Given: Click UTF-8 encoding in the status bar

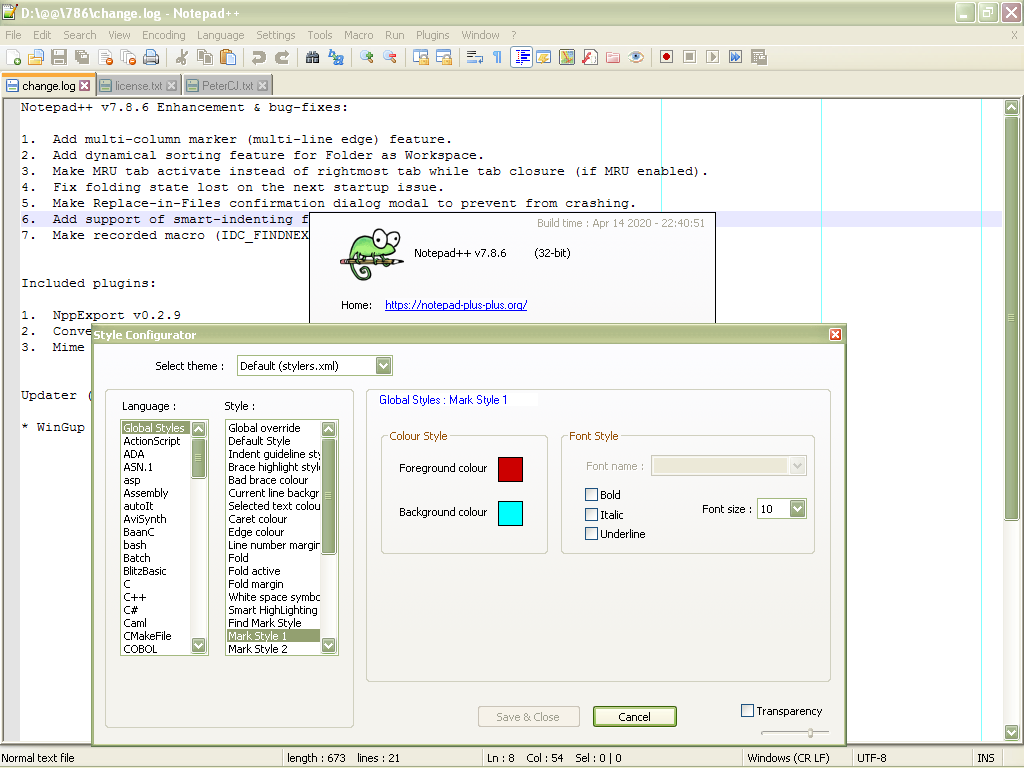Looking at the screenshot, I should click(872, 758).
